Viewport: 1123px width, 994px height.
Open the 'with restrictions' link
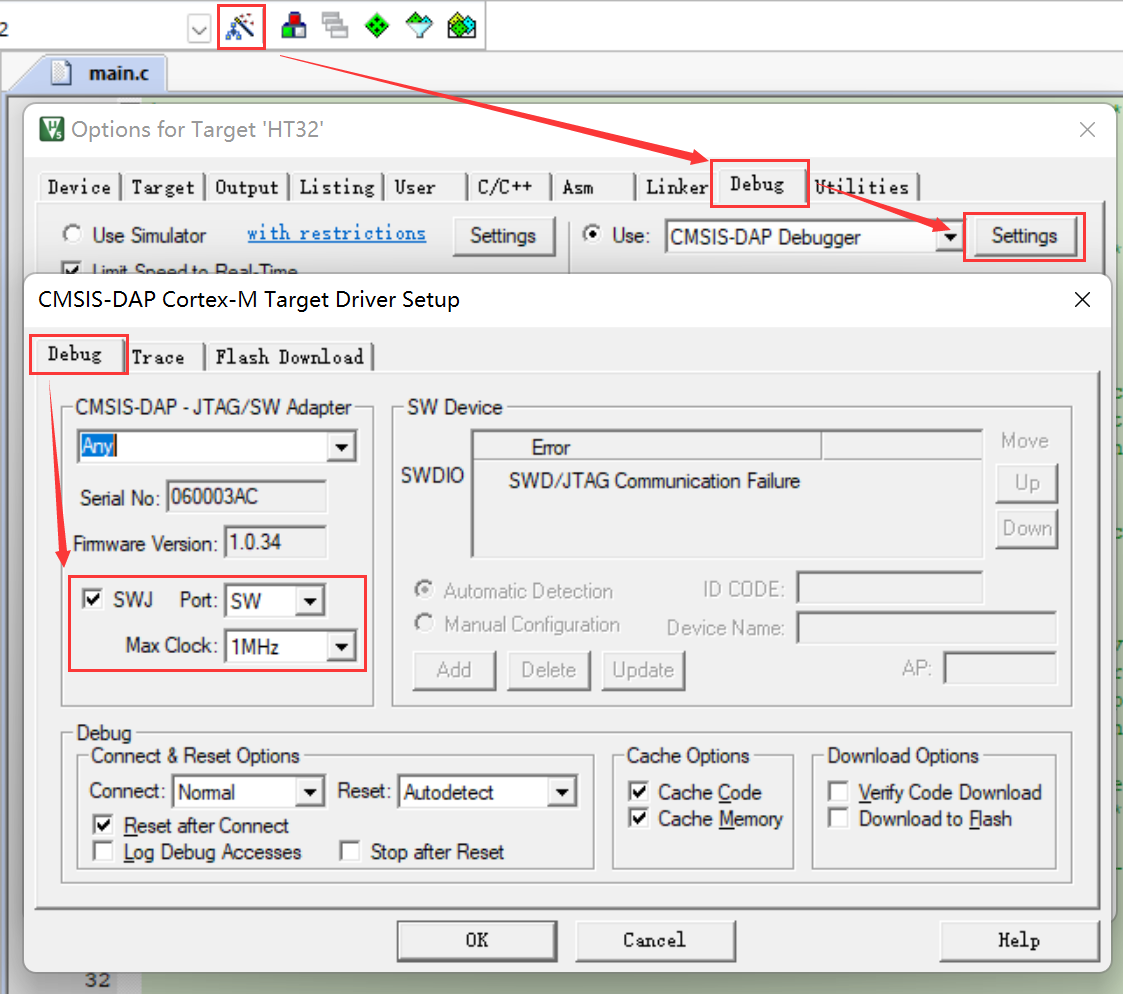coord(336,233)
